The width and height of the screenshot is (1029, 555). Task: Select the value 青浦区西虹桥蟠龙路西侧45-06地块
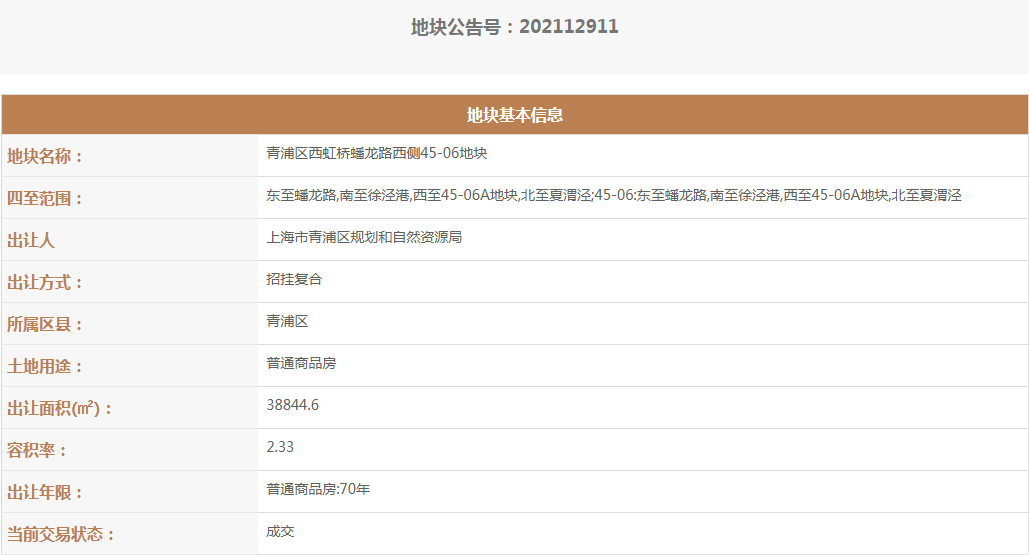(377, 154)
